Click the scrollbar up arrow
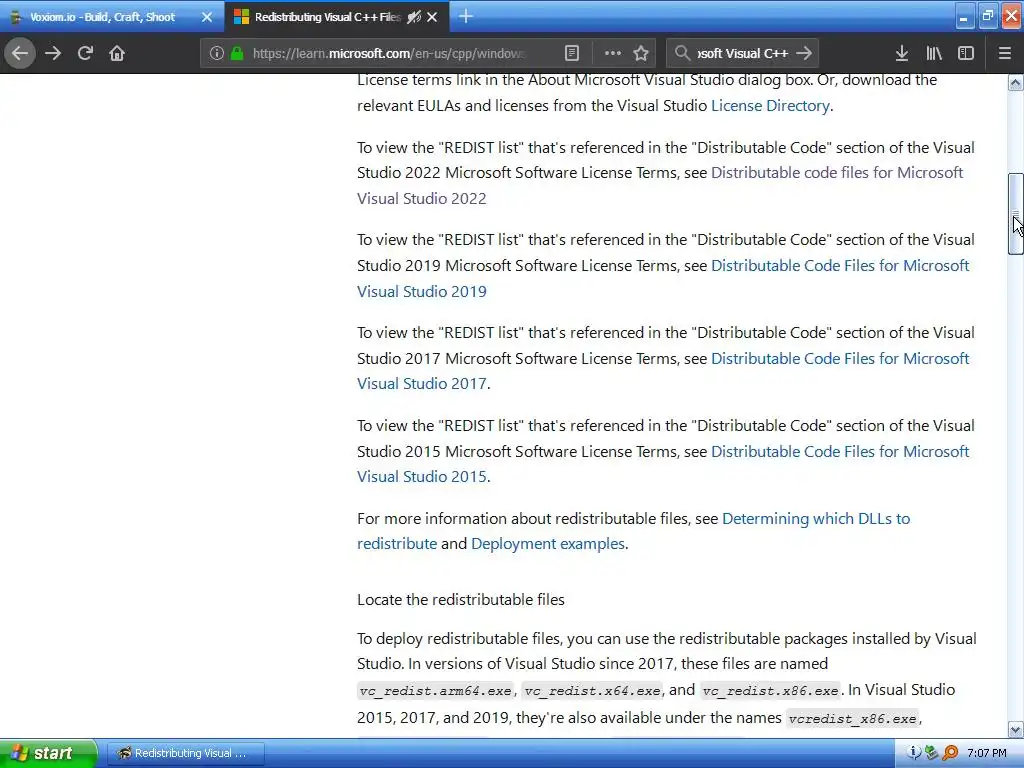This screenshot has height=768, width=1024. point(1016,82)
